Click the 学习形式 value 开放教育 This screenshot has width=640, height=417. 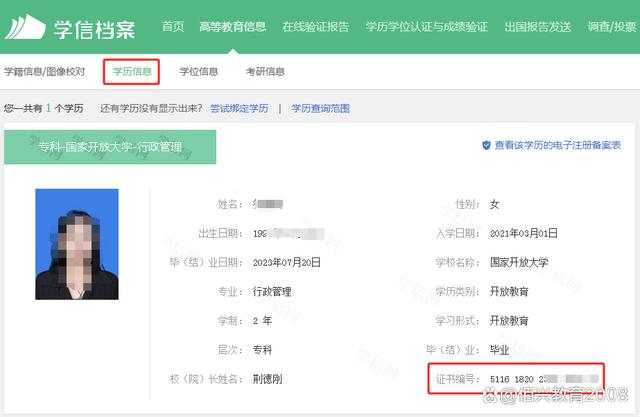point(509,321)
